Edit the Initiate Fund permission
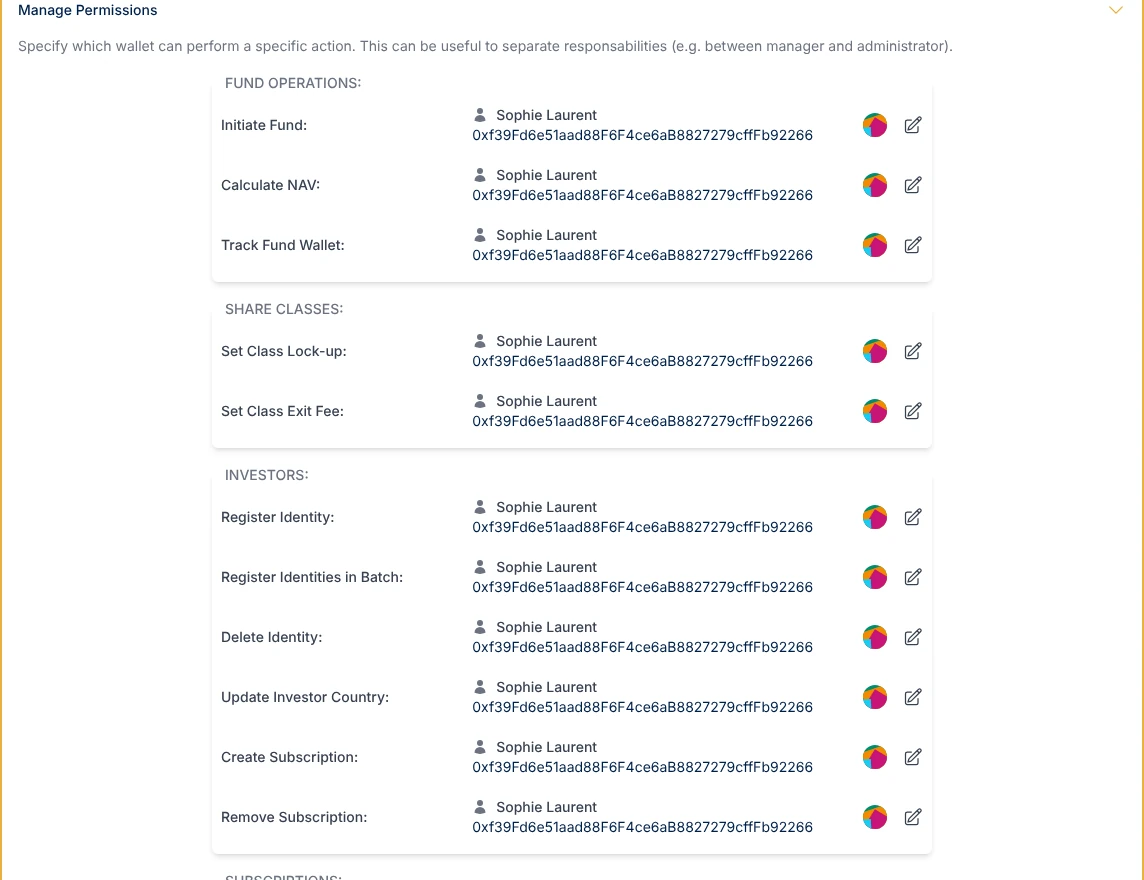 coord(912,125)
